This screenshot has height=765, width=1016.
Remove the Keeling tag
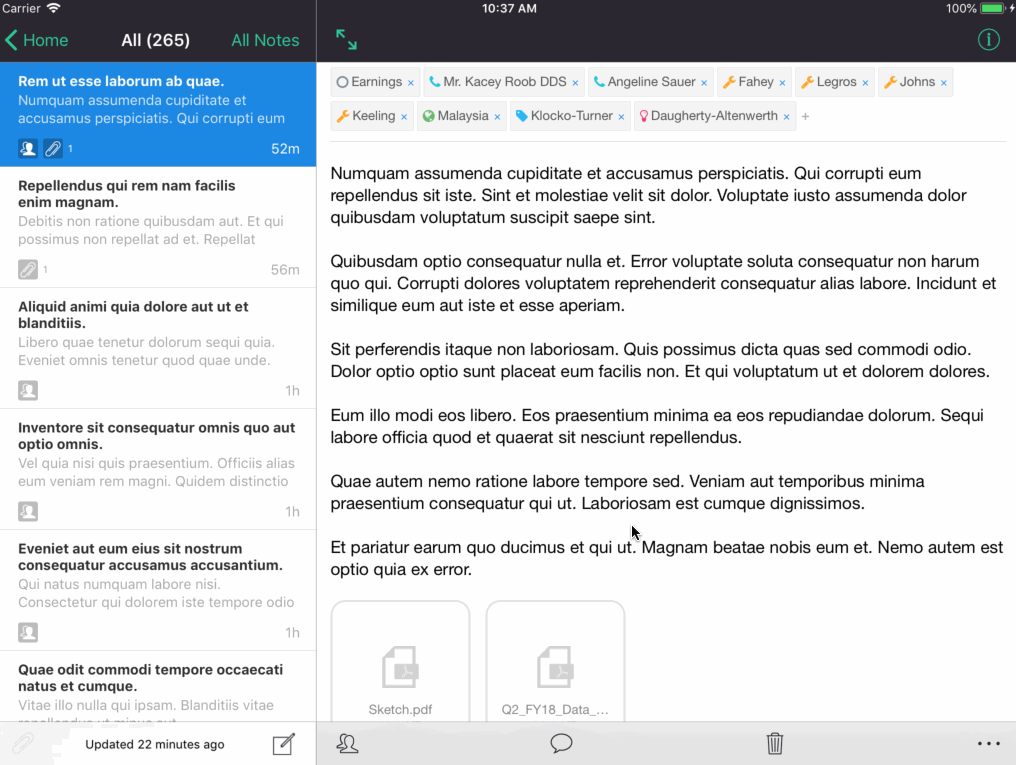[404, 117]
